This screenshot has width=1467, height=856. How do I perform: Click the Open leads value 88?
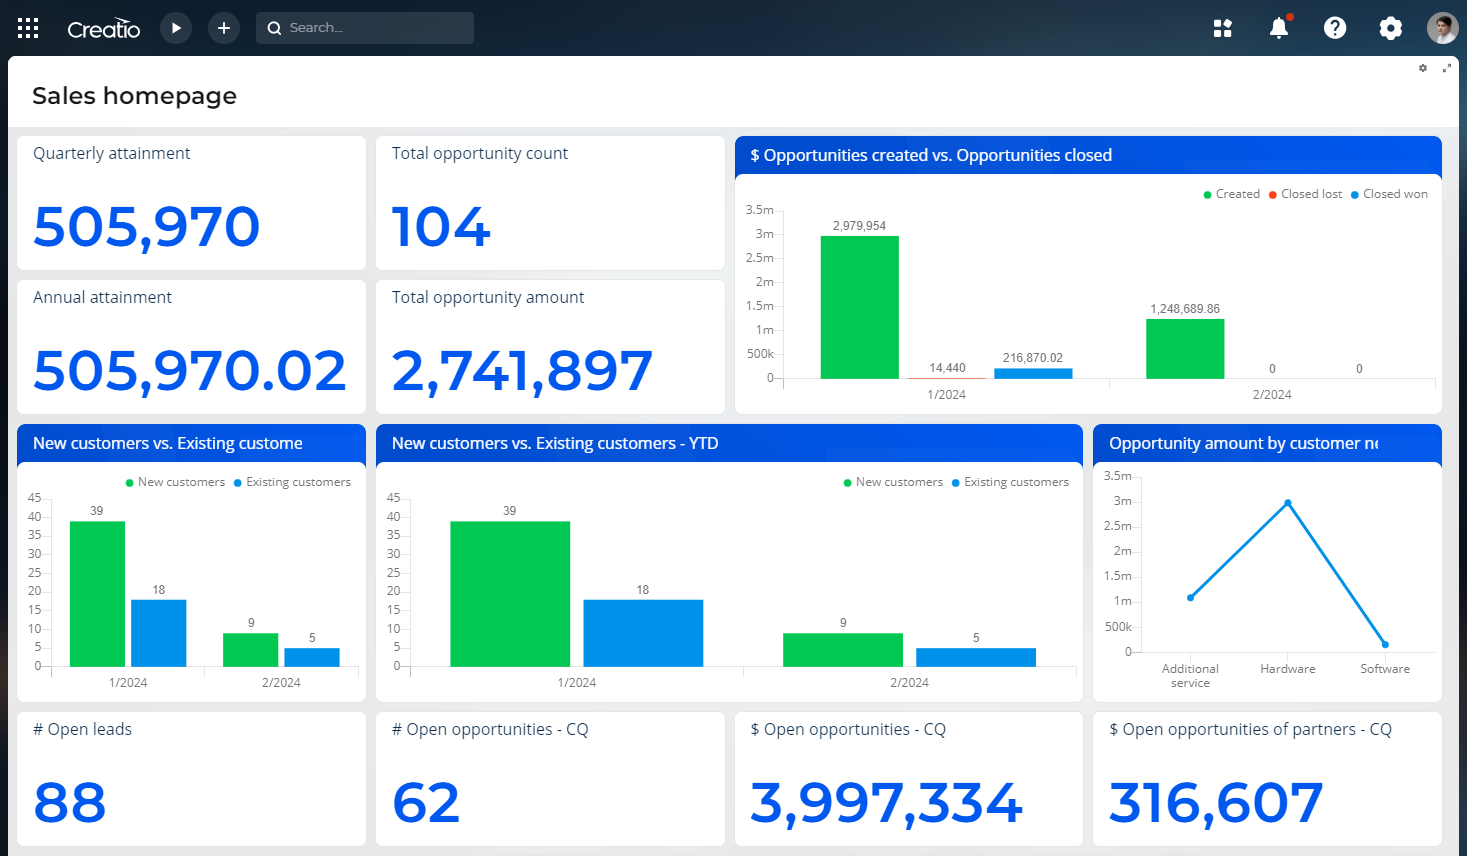70,803
